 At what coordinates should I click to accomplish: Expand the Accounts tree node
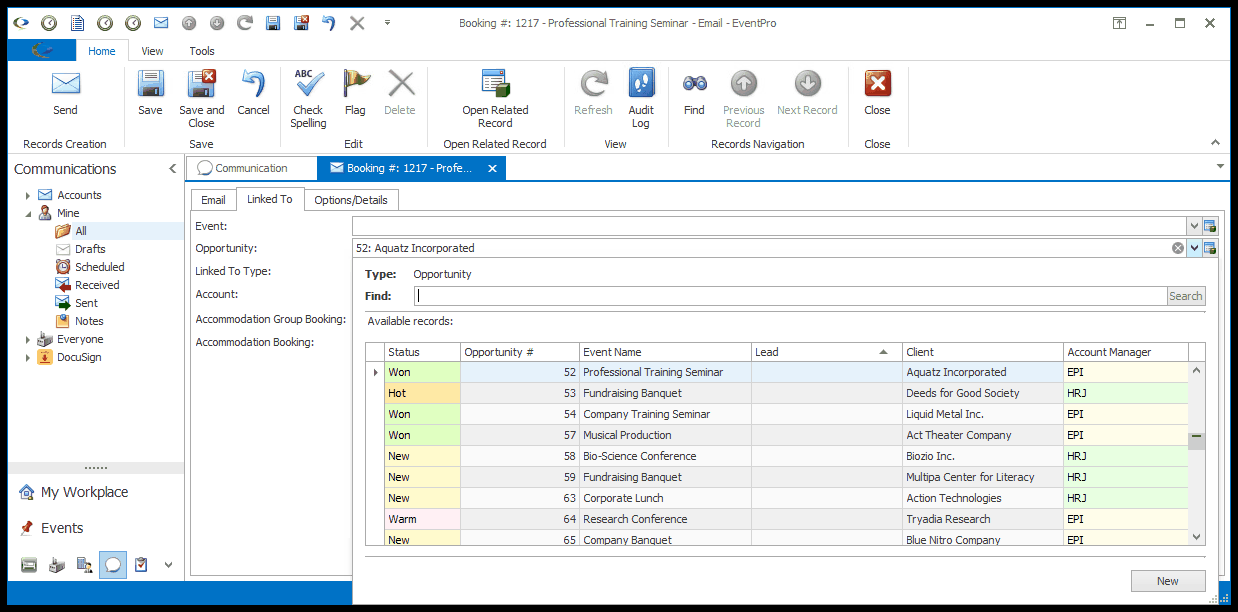point(28,195)
